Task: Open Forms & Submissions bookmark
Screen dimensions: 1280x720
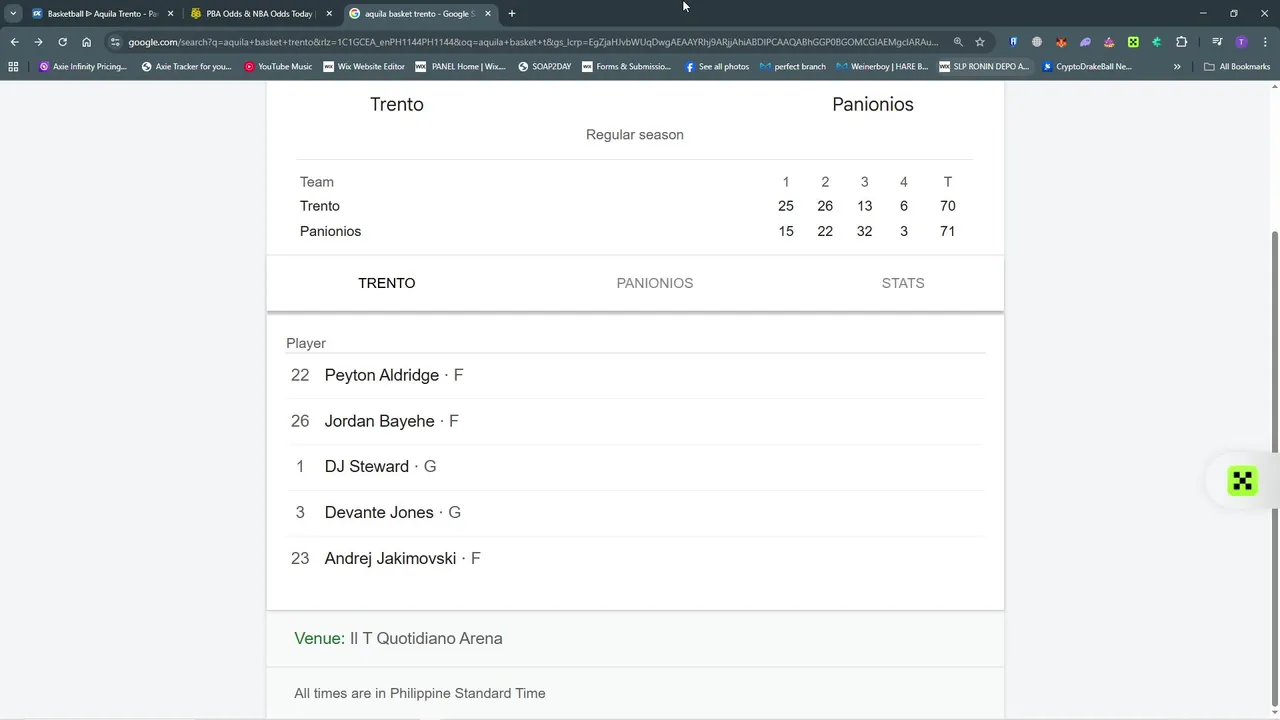Action: point(627,67)
